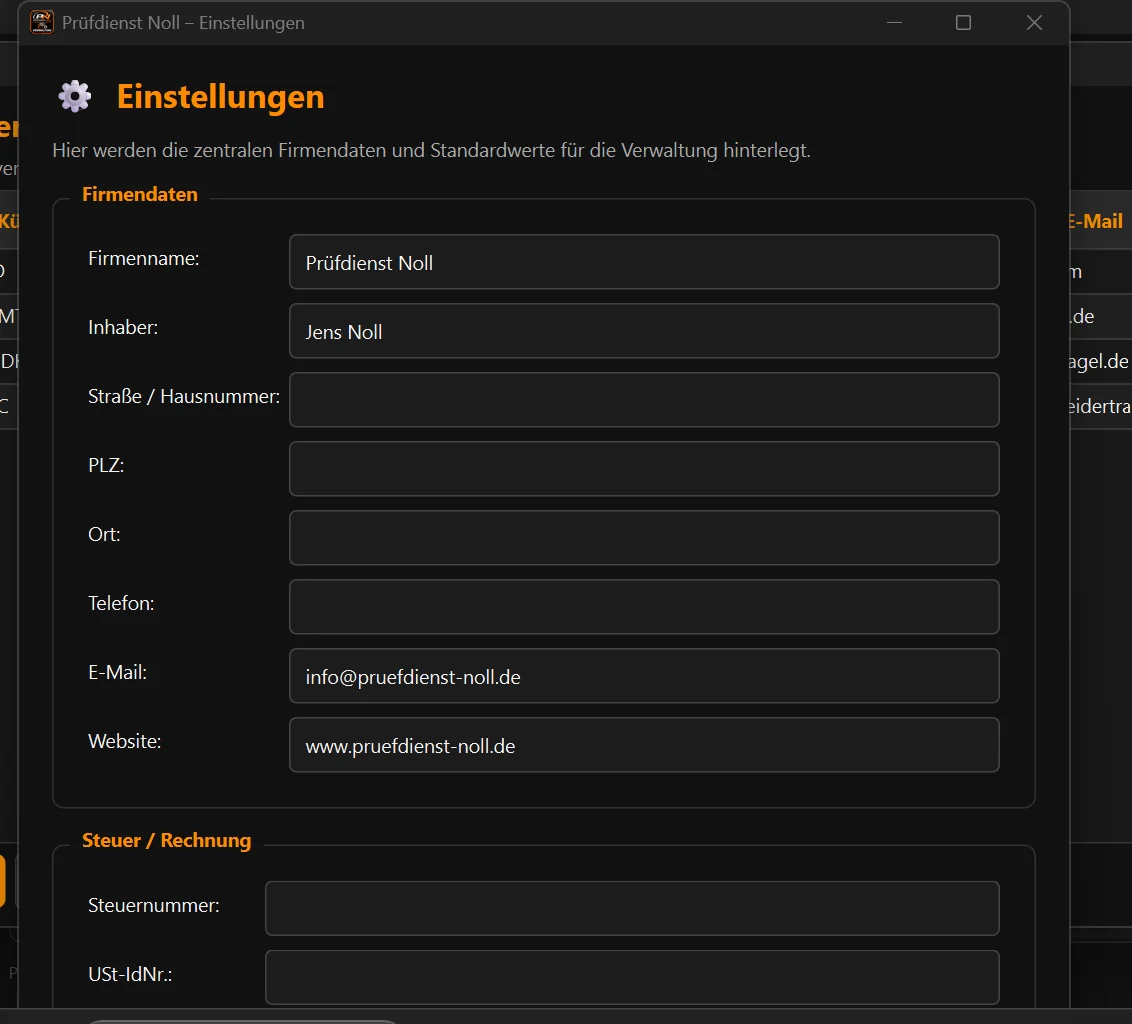Screen dimensions: 1132x1024
Task: Click the Steuernummer: label
Action: 154,906
